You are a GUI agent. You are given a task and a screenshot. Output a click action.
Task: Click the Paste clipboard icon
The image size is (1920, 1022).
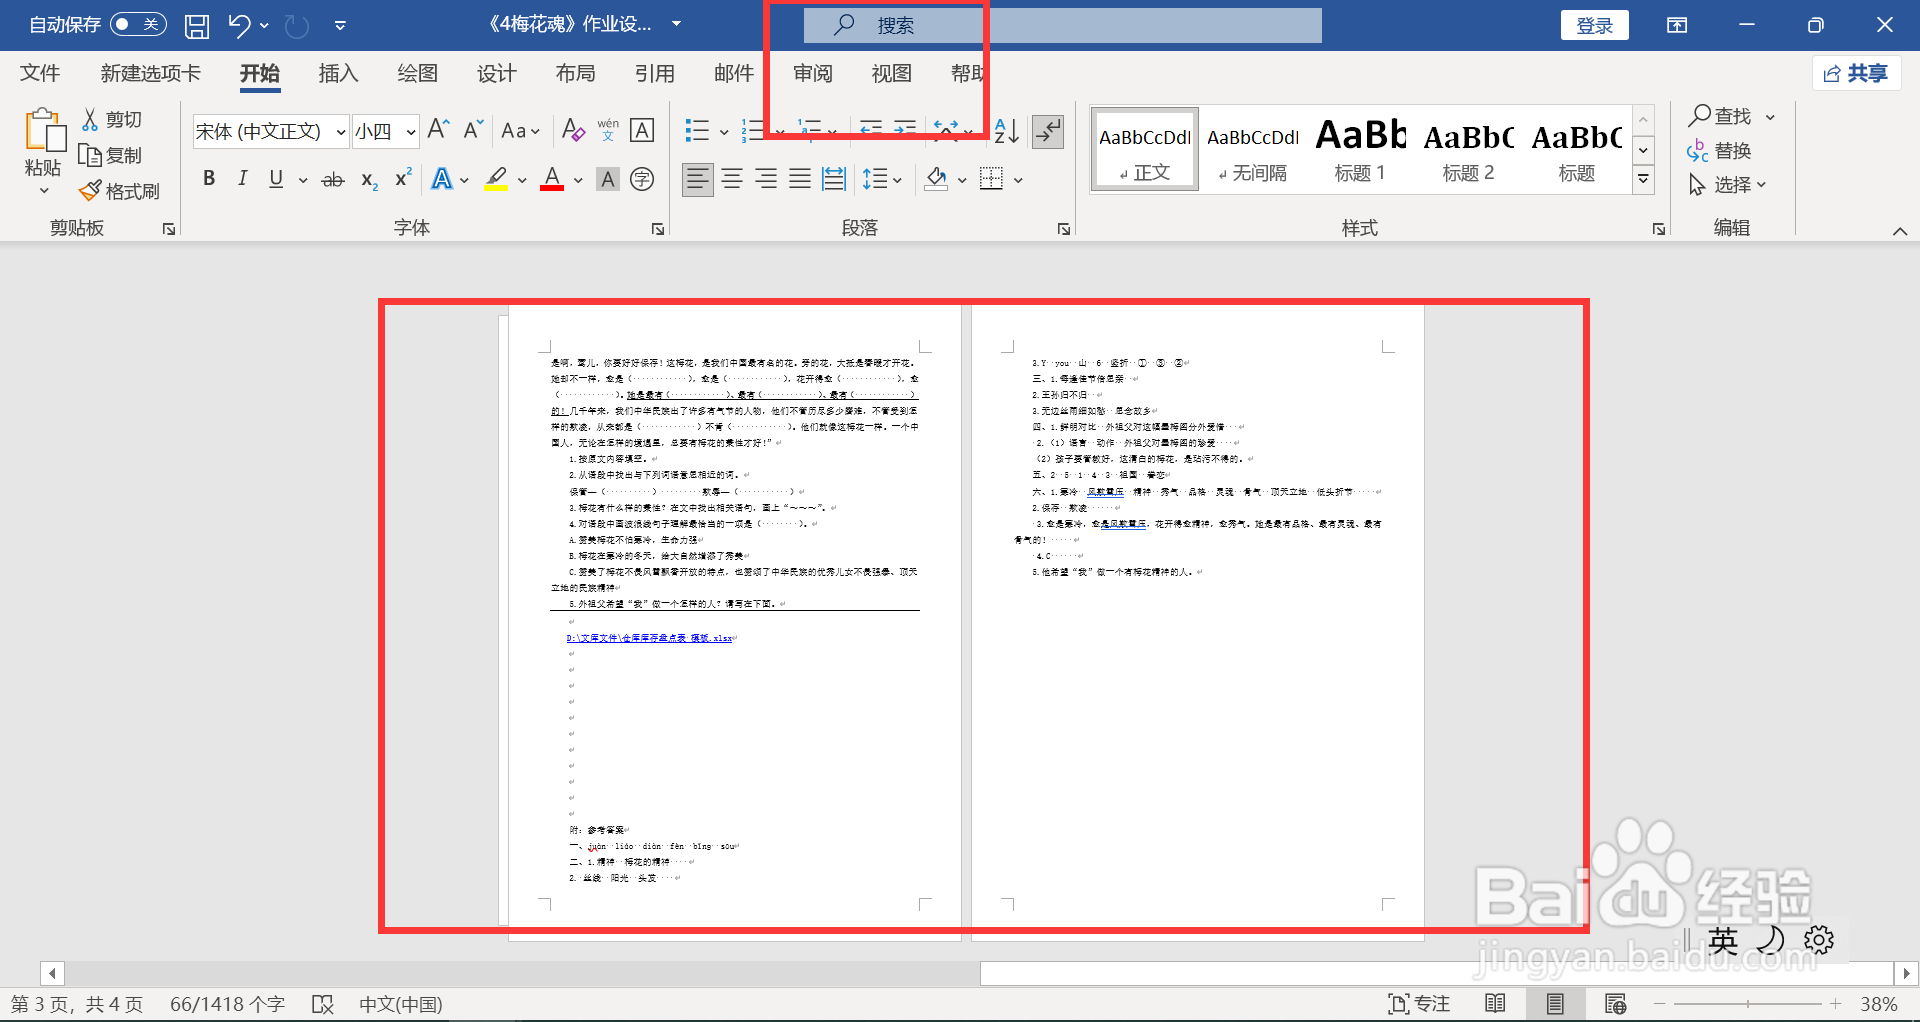tap(43, 131)
